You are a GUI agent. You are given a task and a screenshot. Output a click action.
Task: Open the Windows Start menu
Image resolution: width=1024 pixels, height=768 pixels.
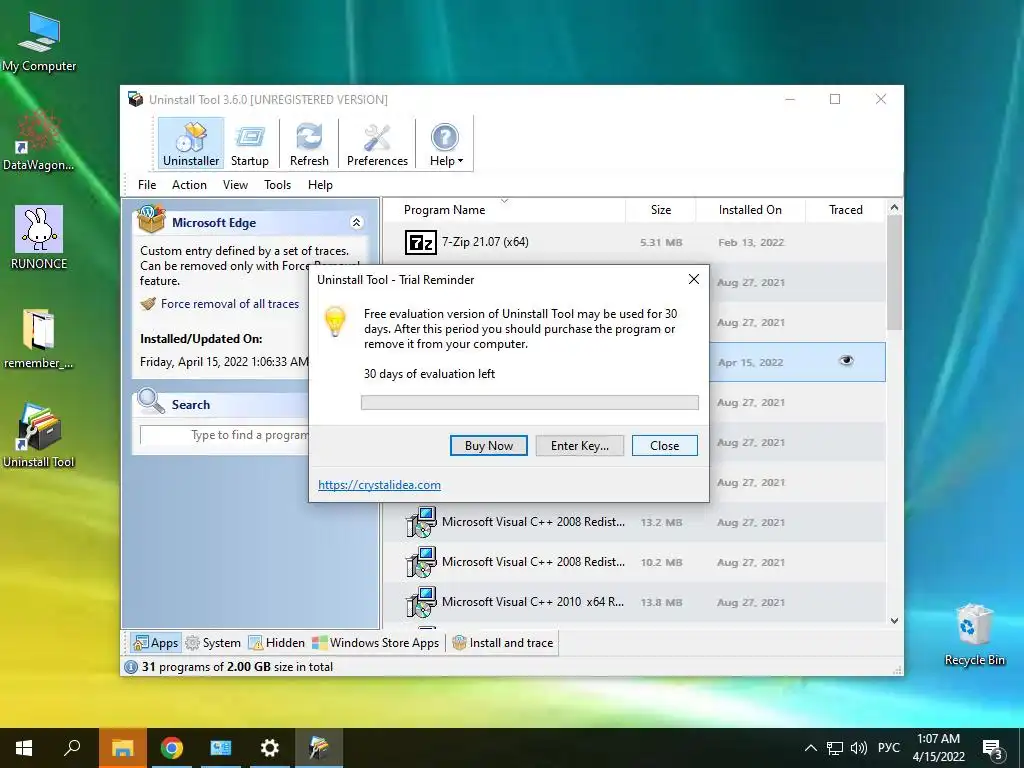(x=24, y=748)
